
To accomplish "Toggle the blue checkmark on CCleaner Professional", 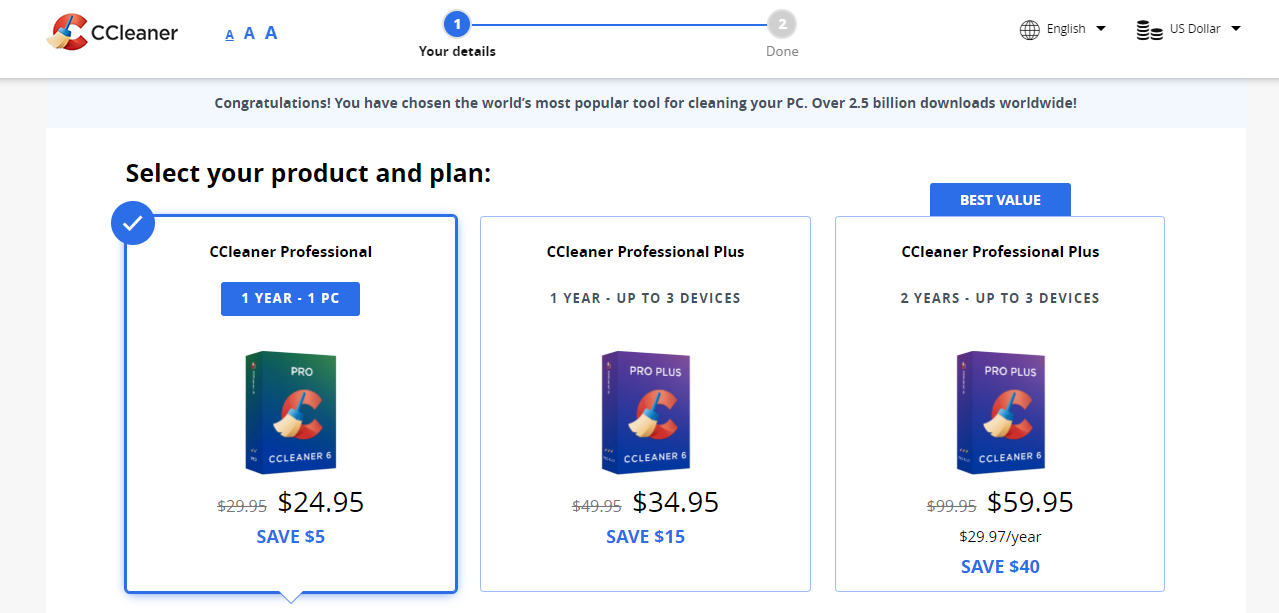I will [x=133, y=224].
